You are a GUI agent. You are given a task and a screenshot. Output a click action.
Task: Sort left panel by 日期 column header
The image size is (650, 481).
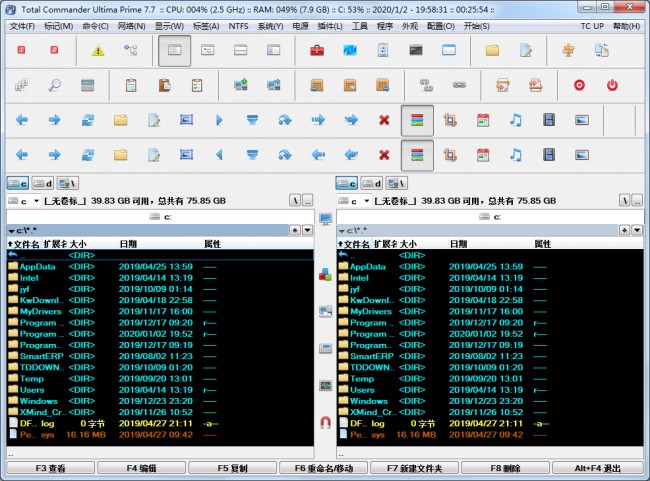[128, 244]
